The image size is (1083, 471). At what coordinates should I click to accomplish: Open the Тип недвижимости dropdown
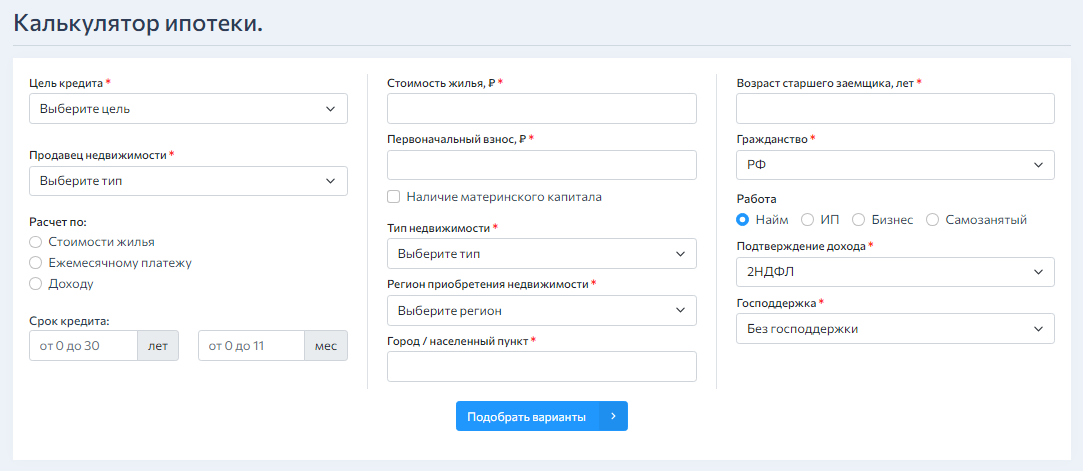(x=541, y=254)
